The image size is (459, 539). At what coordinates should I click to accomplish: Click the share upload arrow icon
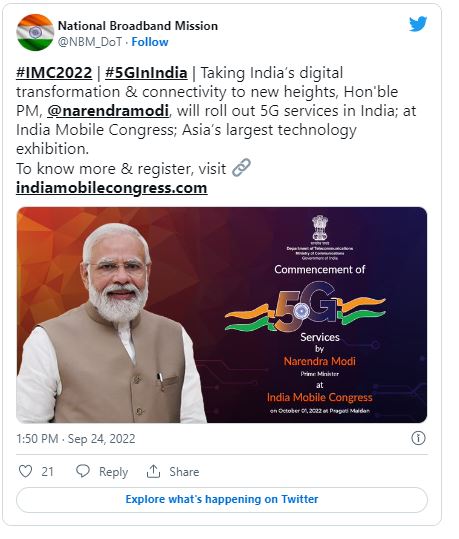point(153,471)
